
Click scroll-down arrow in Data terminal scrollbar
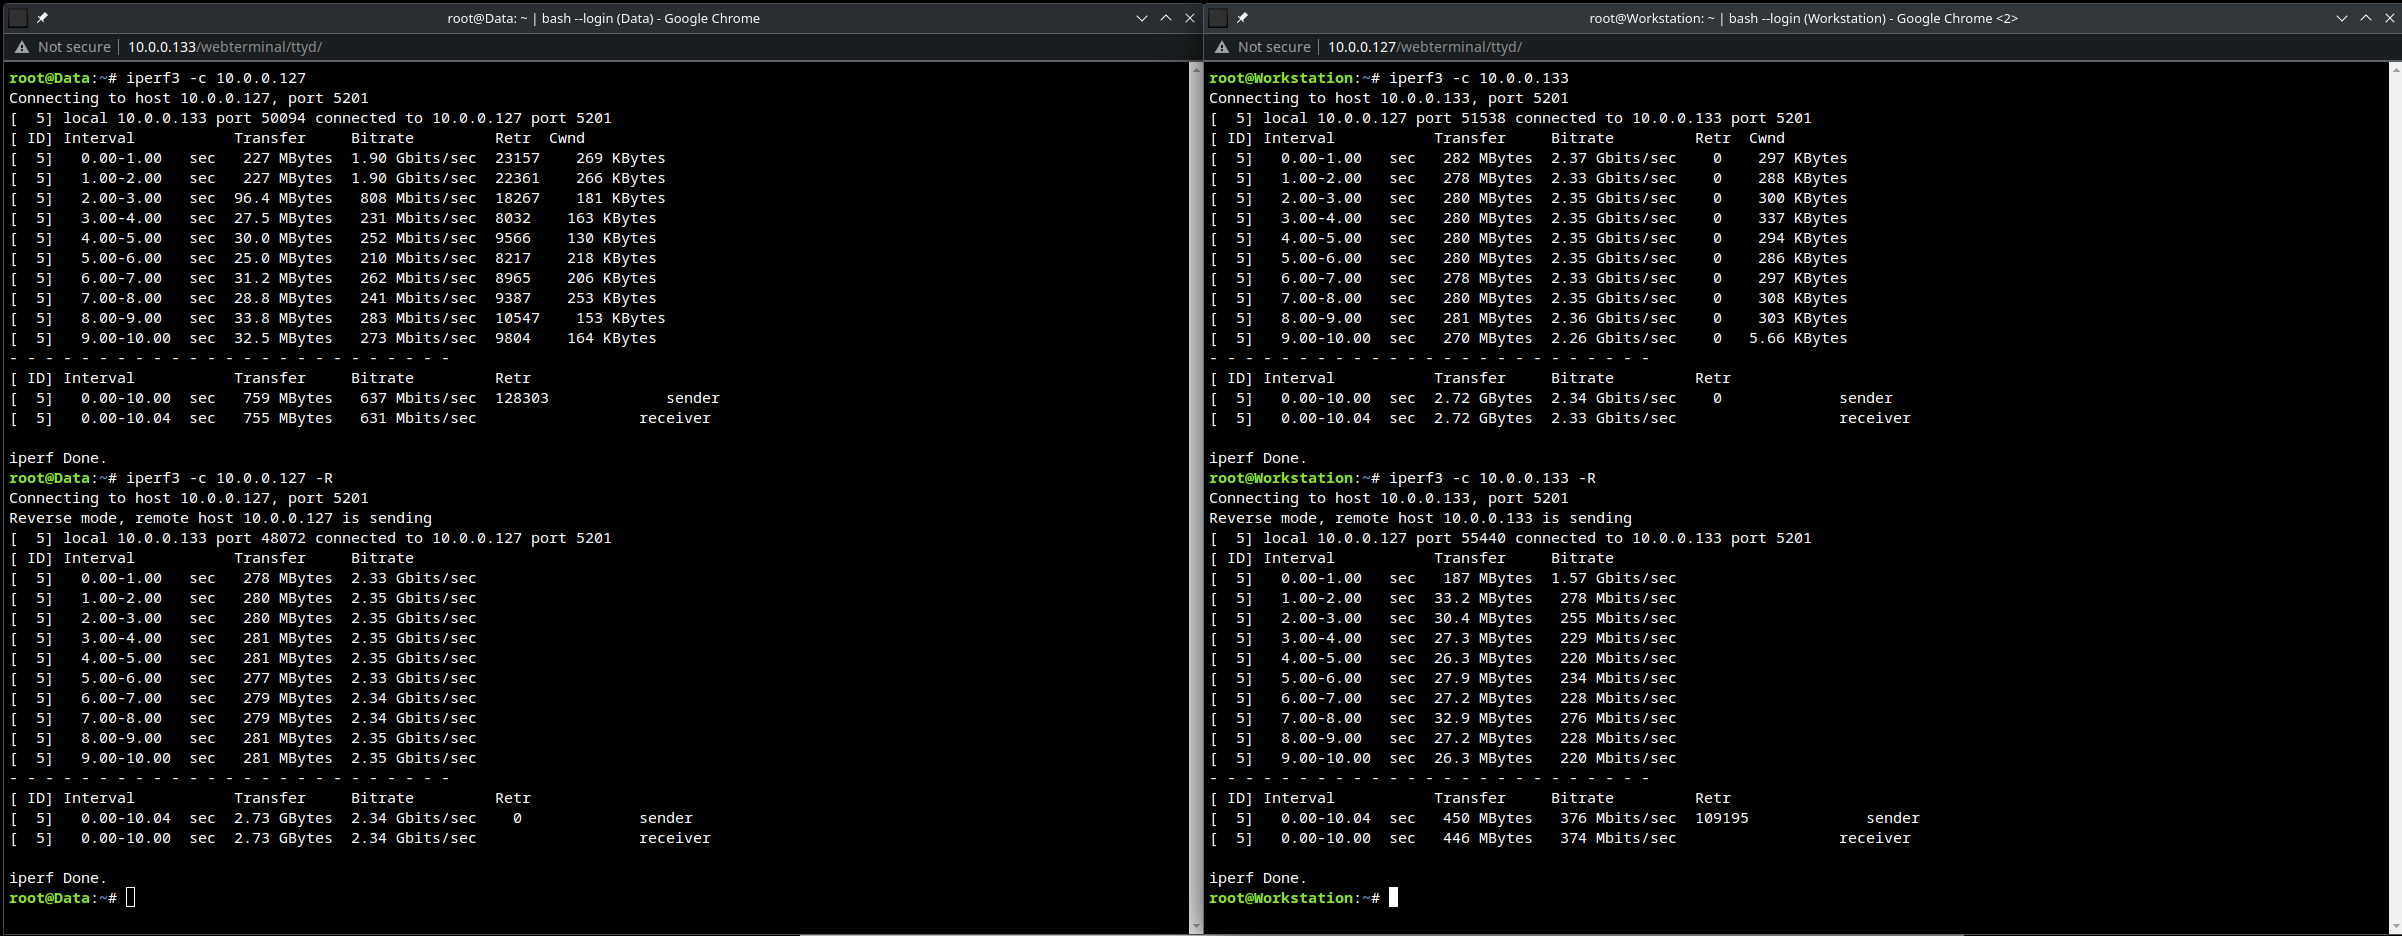point(1196,927)
